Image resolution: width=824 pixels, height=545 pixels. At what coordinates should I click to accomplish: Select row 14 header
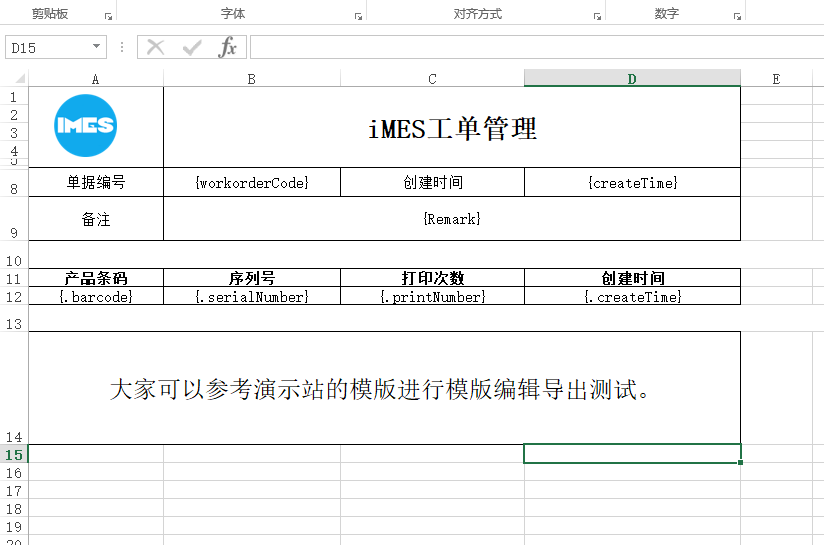coord(14,388)
